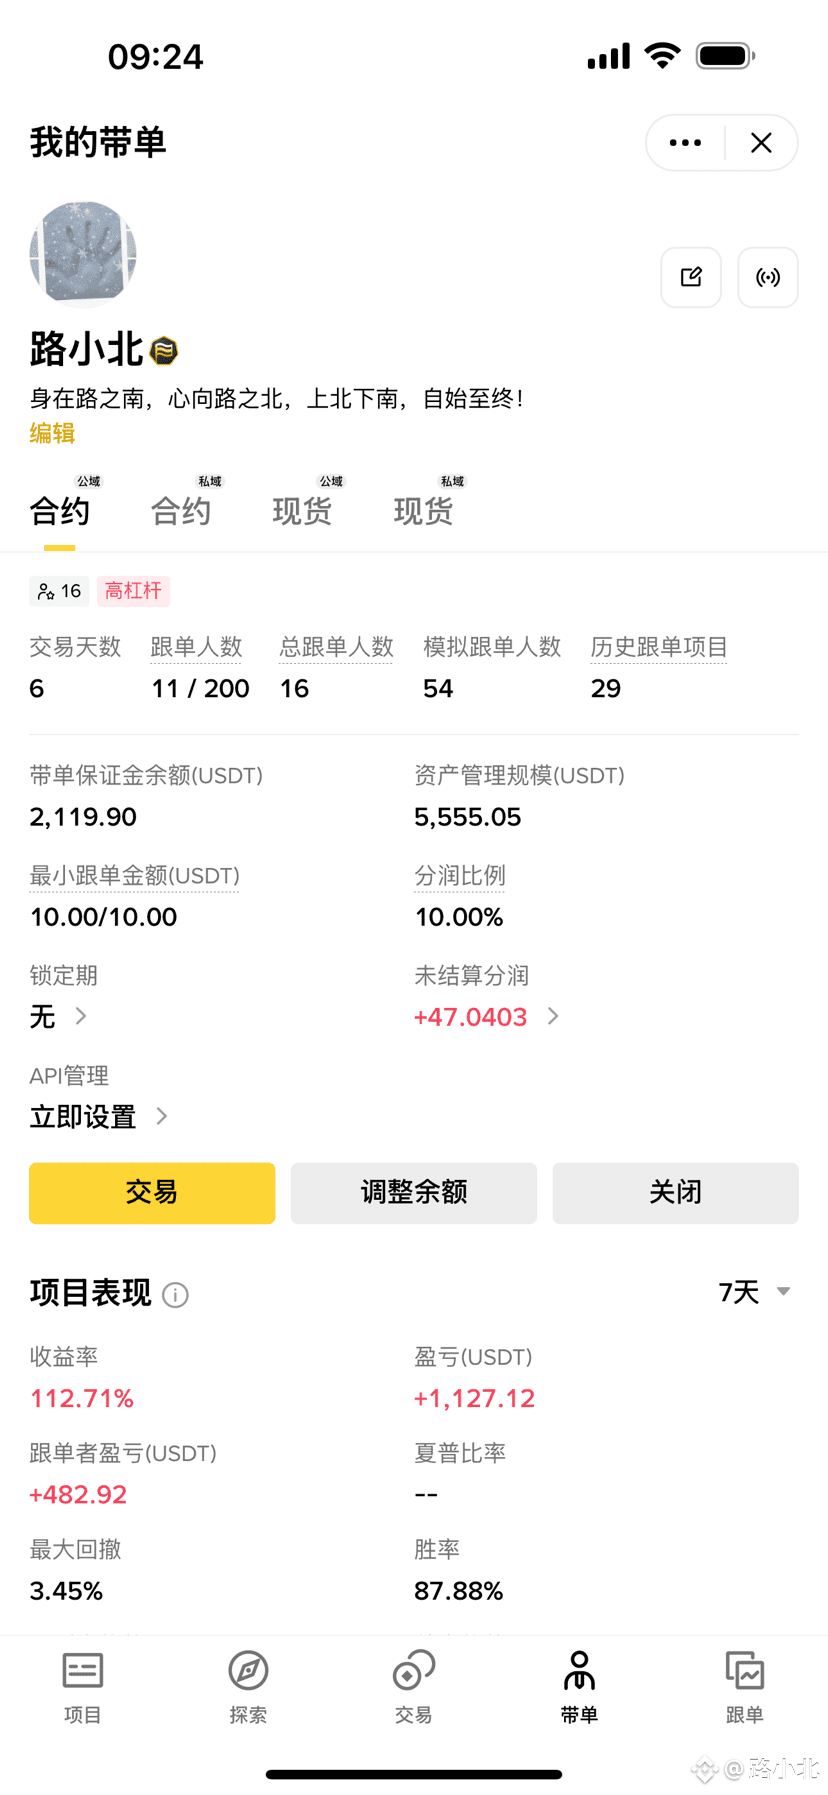Open the 项目 tab in bottom navigation

click(83, 1687)
